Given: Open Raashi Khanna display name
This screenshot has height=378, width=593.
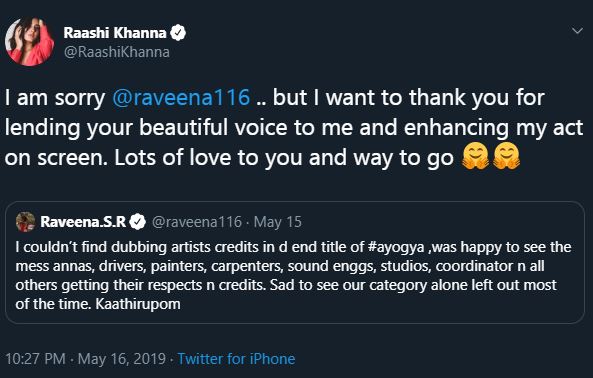Looking at the screenshot, I should [115, 33].
